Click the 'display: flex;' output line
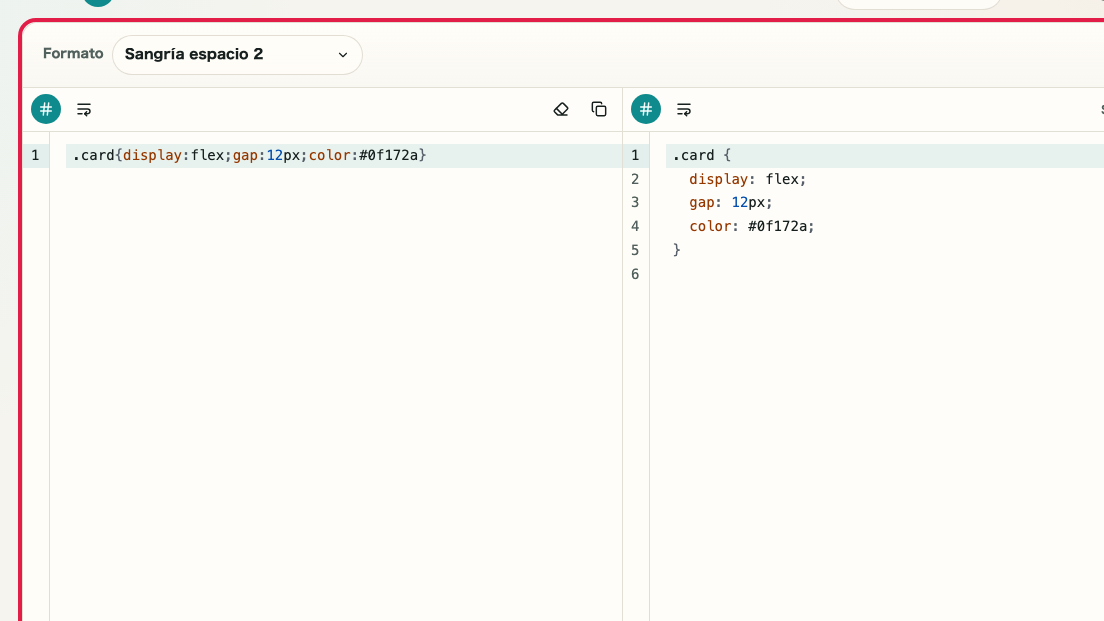Image resolution: width=1104 pixels, height=621 pixels. coord(747,179)
